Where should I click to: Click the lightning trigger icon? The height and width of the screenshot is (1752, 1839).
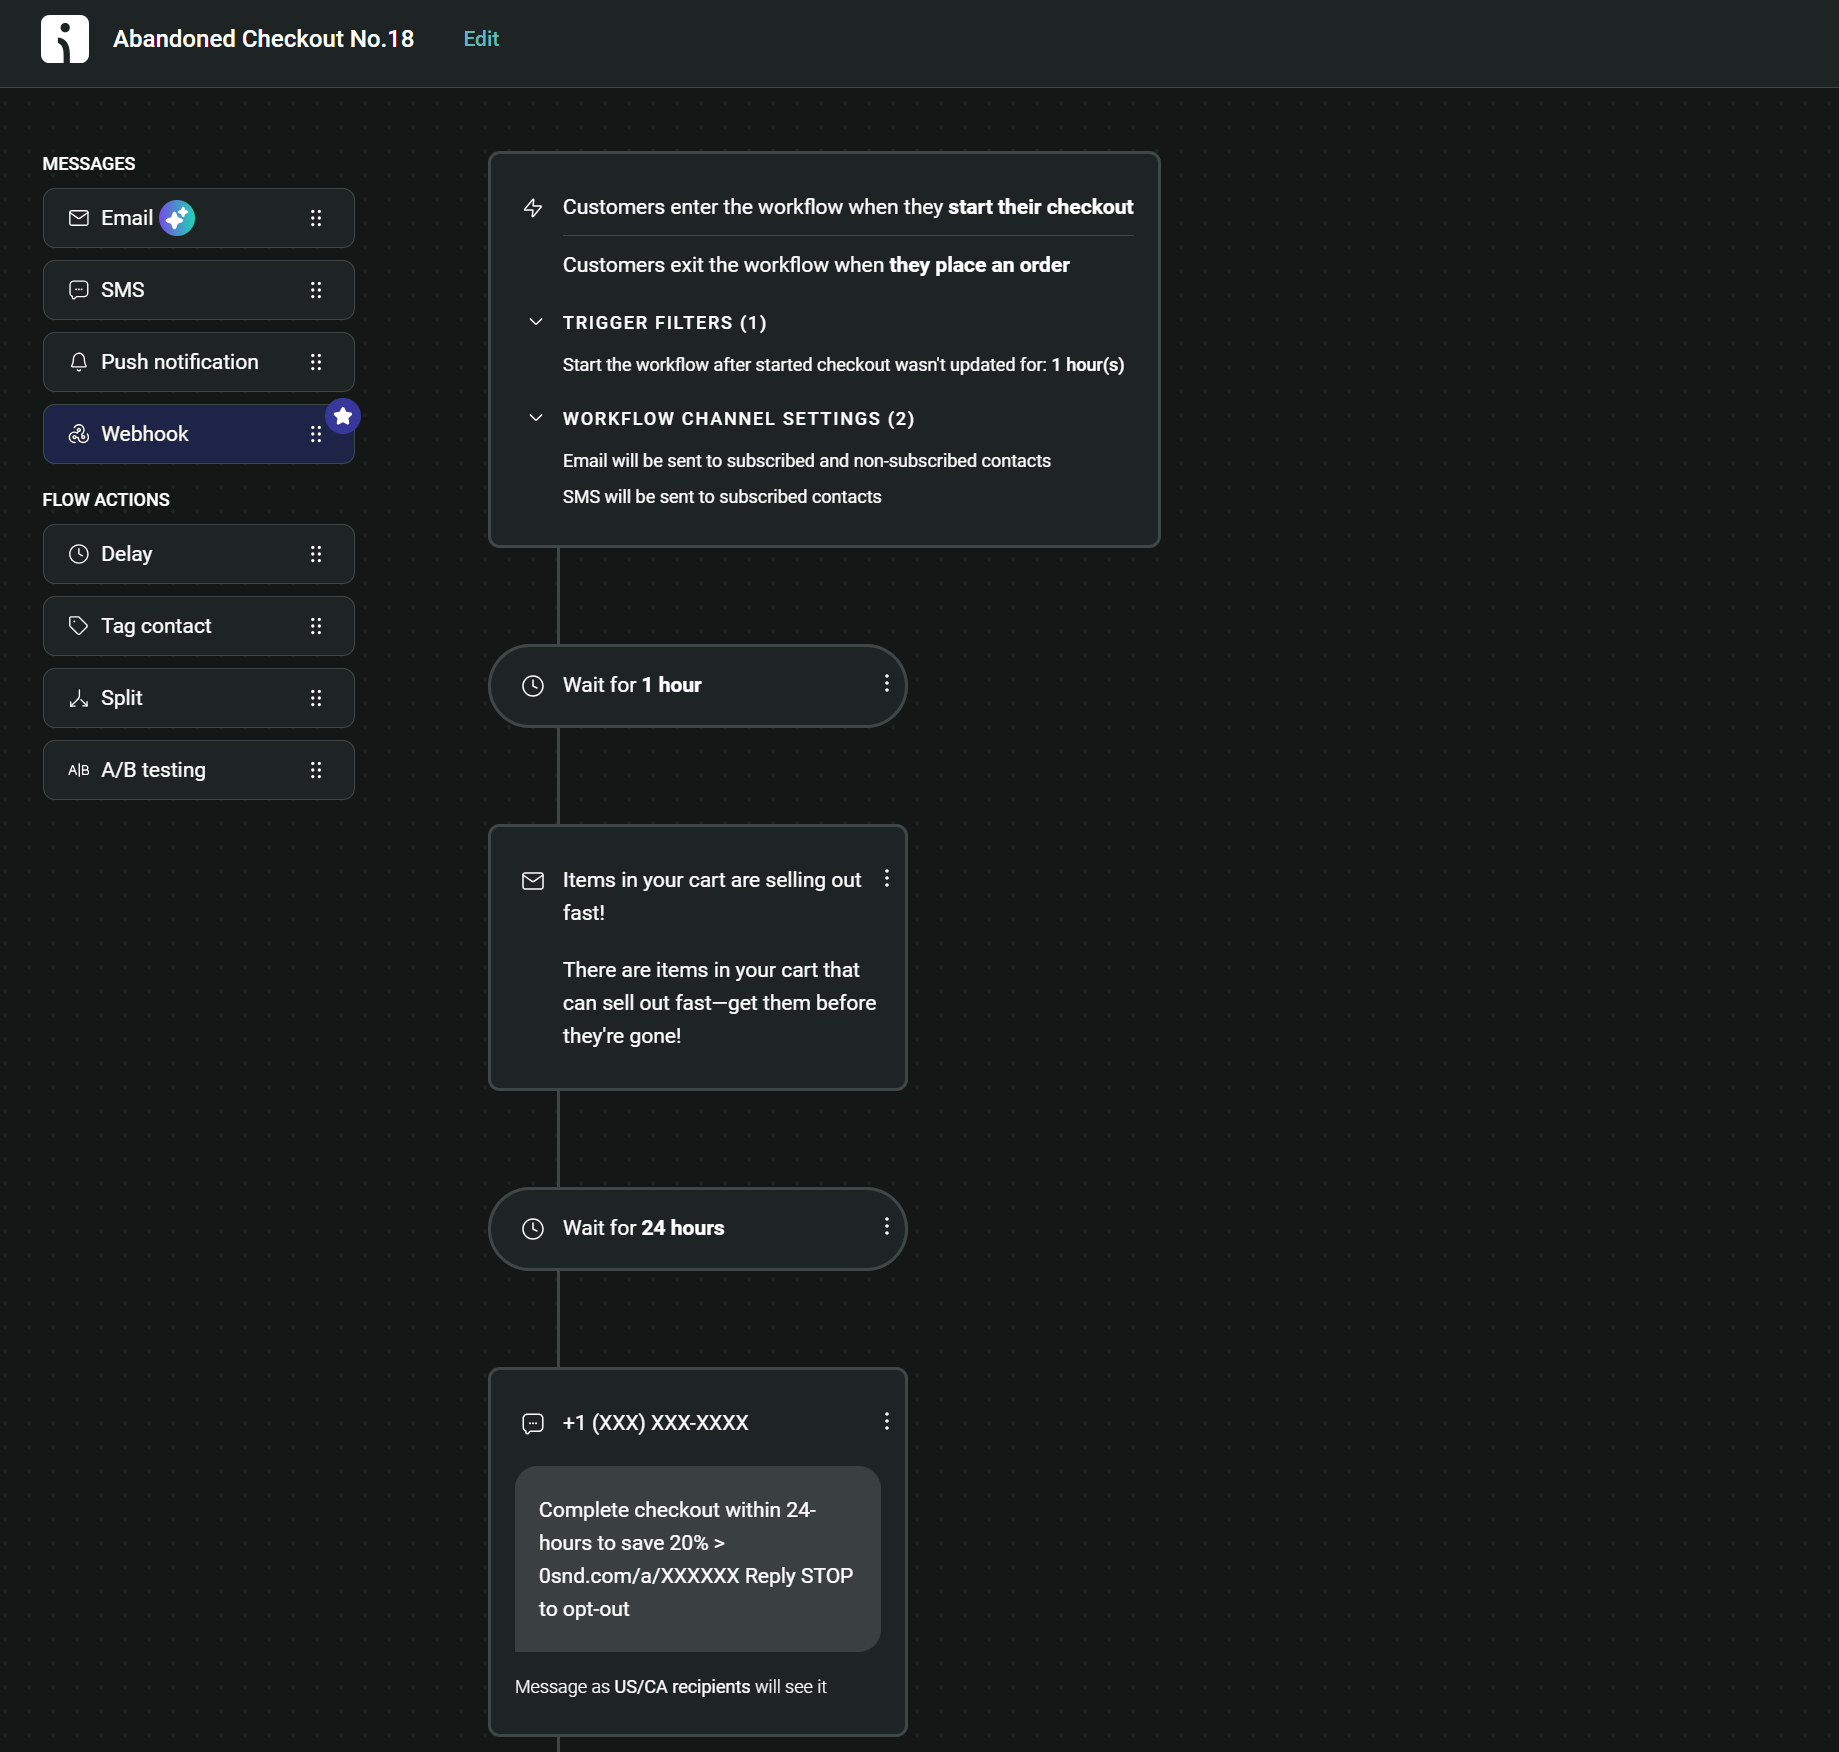tap(533, 208)
